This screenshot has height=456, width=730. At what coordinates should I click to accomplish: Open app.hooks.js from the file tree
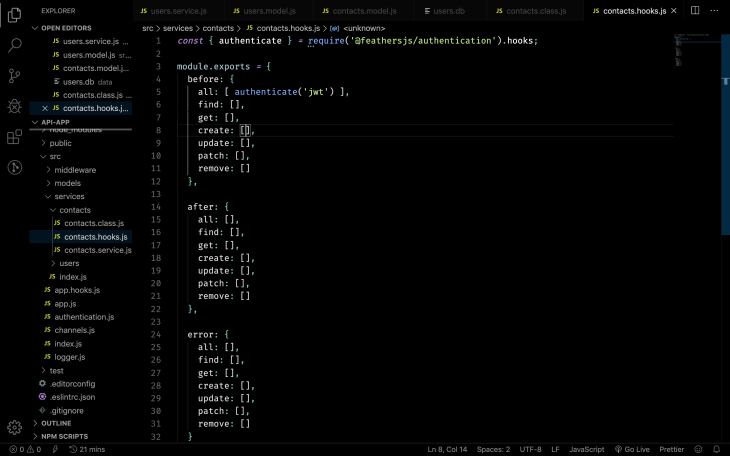pos(76,290)
